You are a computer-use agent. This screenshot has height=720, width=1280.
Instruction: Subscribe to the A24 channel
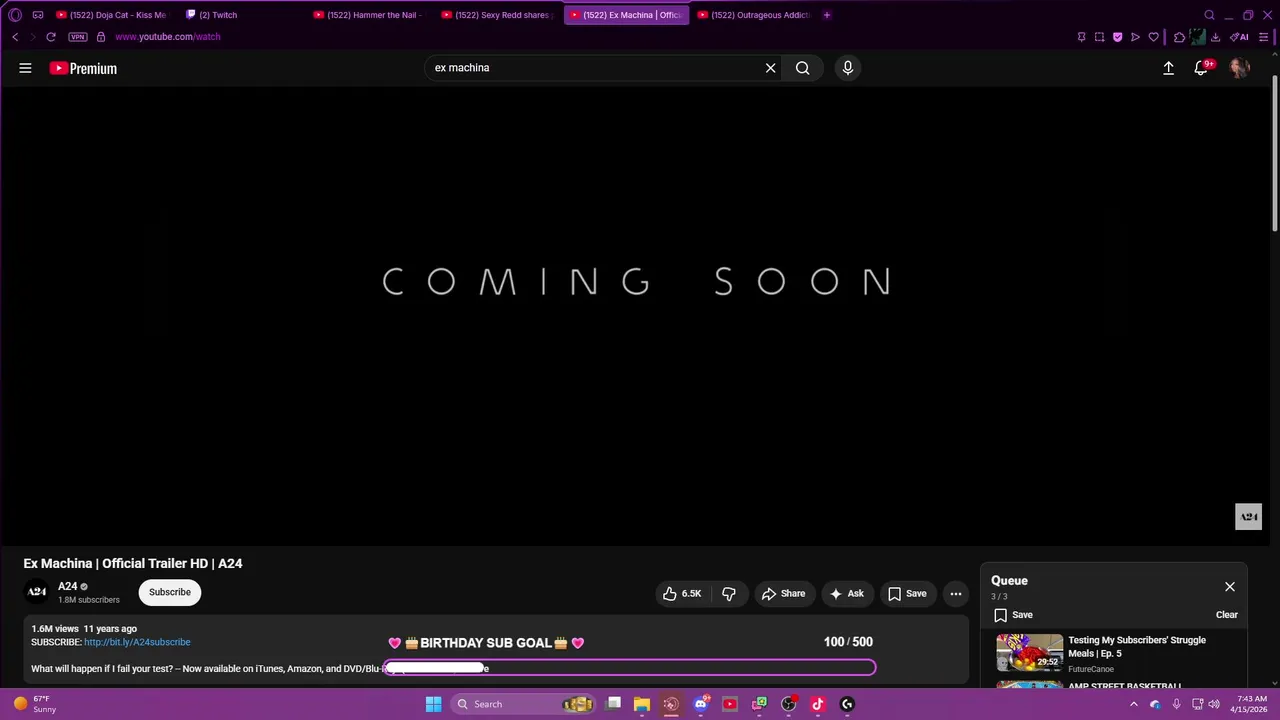(170, 592)
